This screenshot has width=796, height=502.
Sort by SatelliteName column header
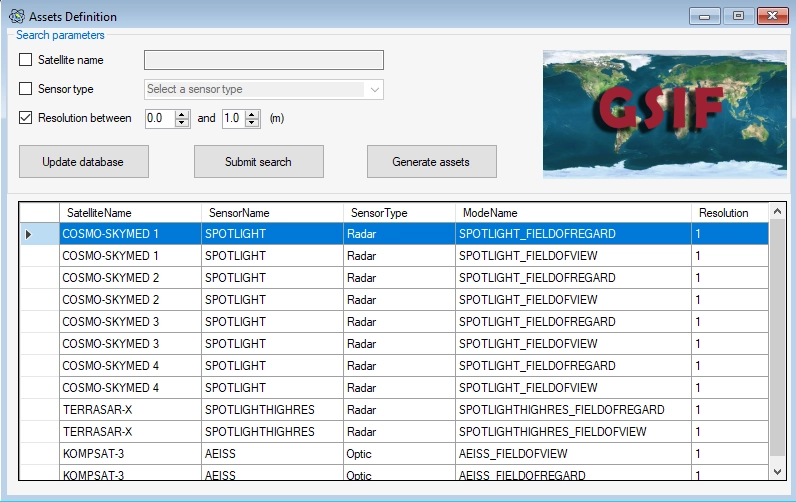coord(130,213)
